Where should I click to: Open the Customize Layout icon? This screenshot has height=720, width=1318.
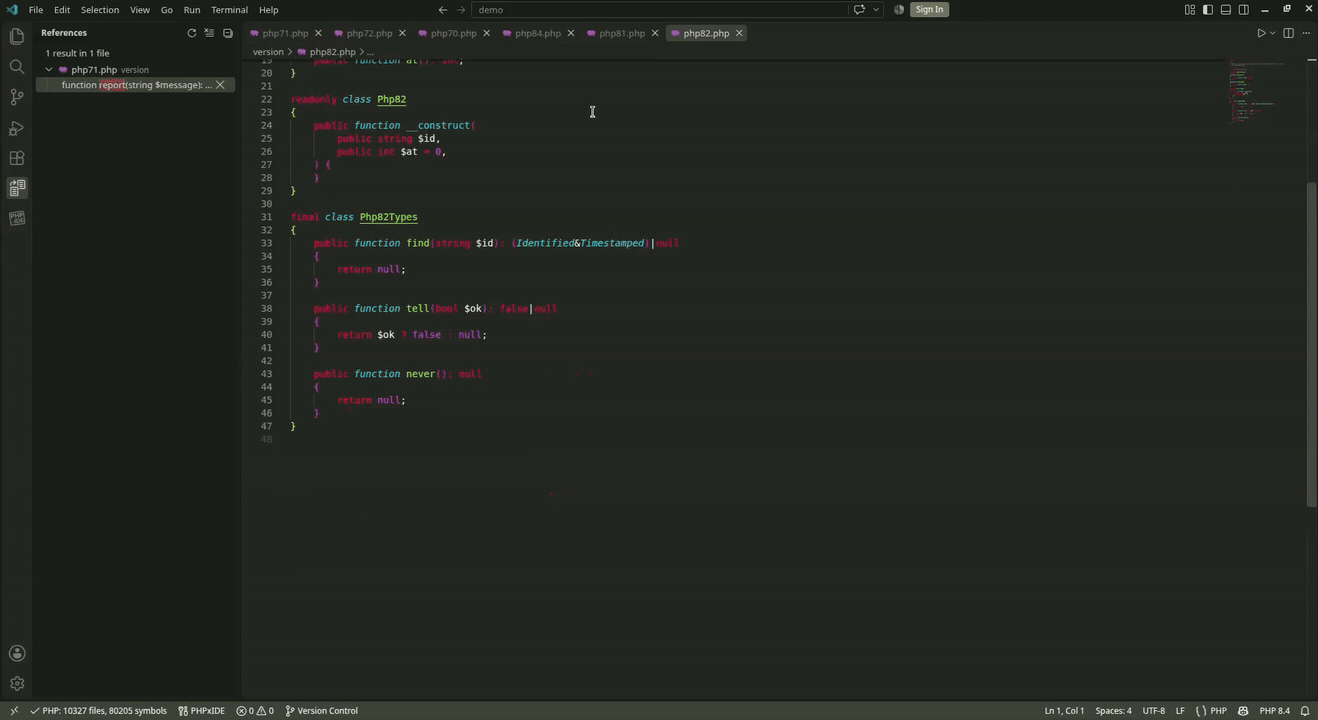point(1190,10)
